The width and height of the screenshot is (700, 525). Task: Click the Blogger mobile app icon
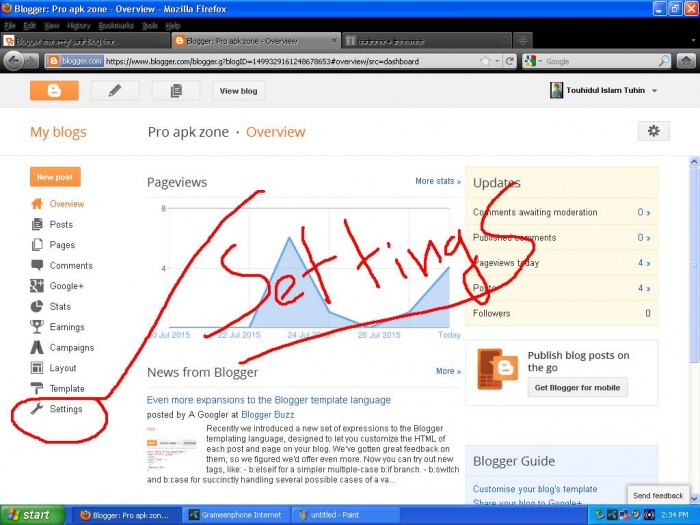coord(497,369)
